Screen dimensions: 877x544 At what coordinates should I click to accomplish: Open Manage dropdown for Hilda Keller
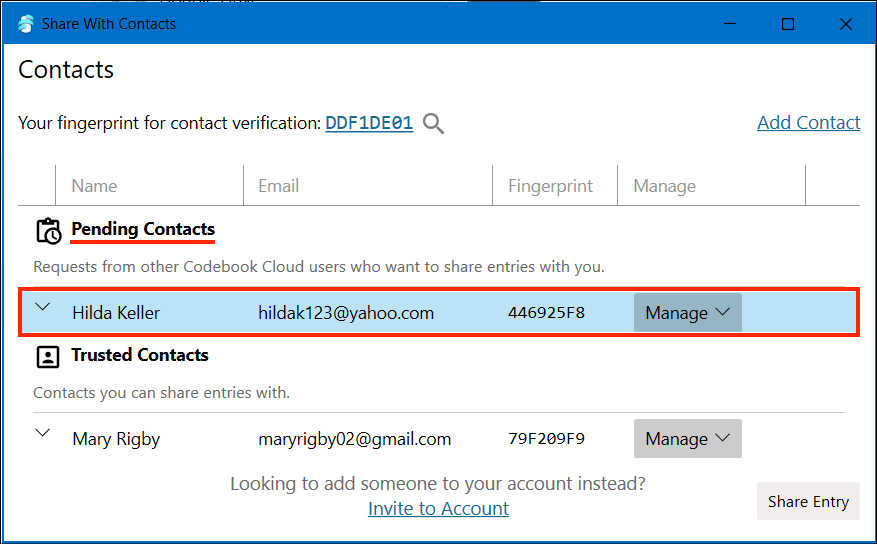[x=687, y=313]
